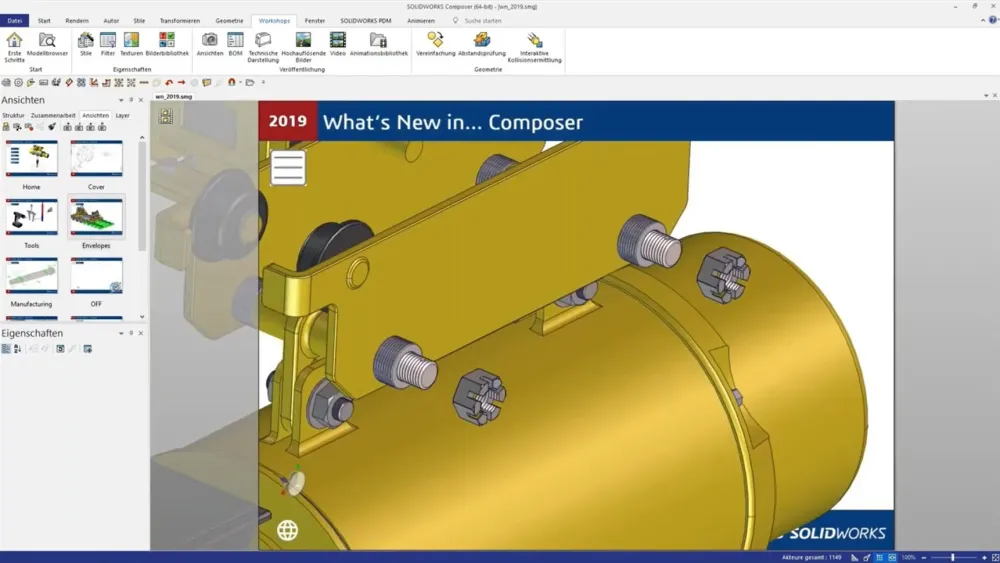The width and height of the screenshot is (1000, 563).
Task: Switch to the Rendern ribbon tab
Action: pos(77,20)
